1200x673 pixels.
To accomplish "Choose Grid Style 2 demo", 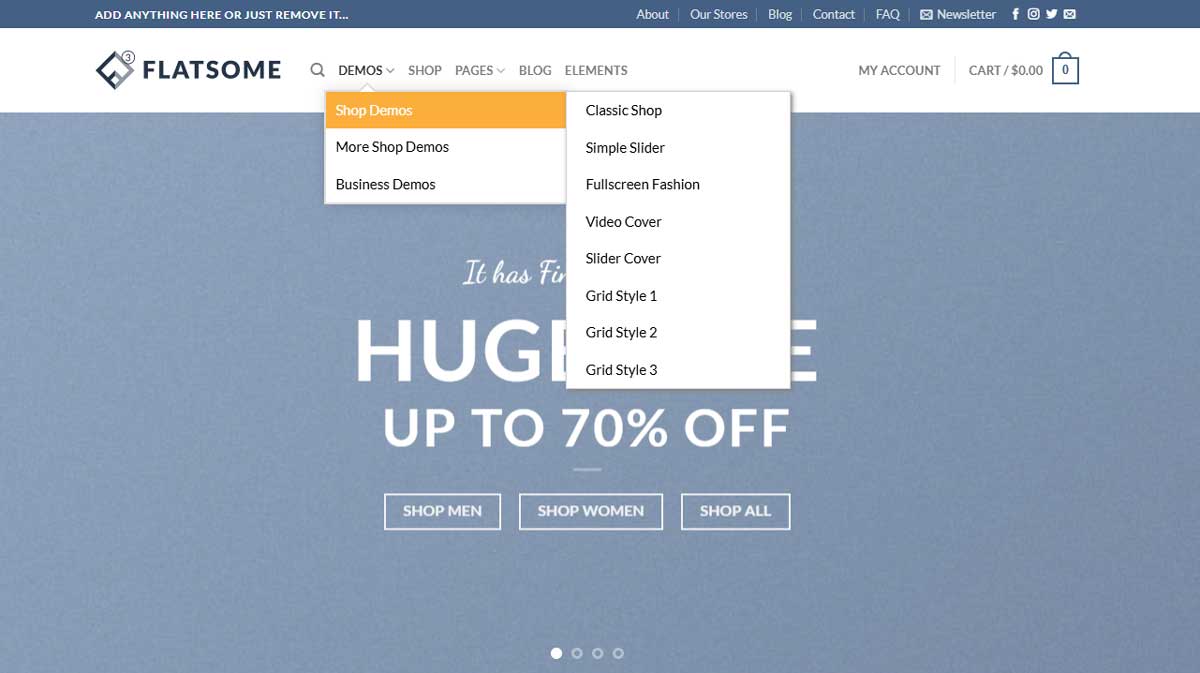I will [622, 332].
